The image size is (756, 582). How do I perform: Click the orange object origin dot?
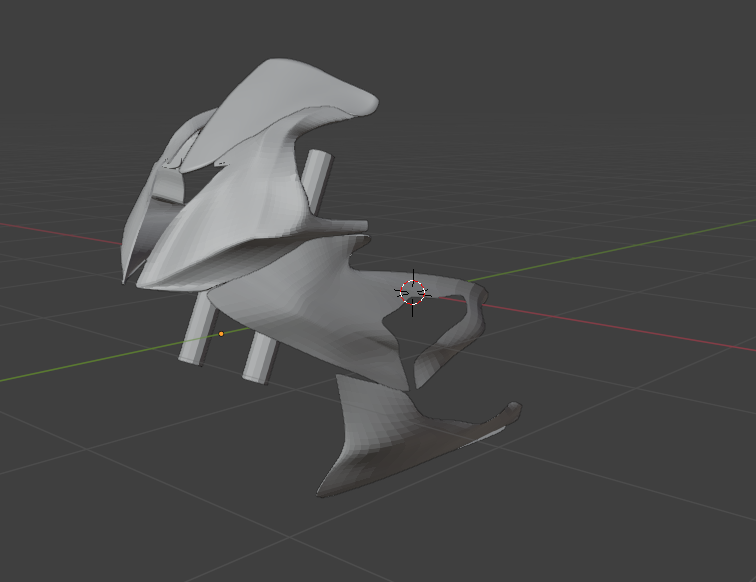(x=221, y=334)
